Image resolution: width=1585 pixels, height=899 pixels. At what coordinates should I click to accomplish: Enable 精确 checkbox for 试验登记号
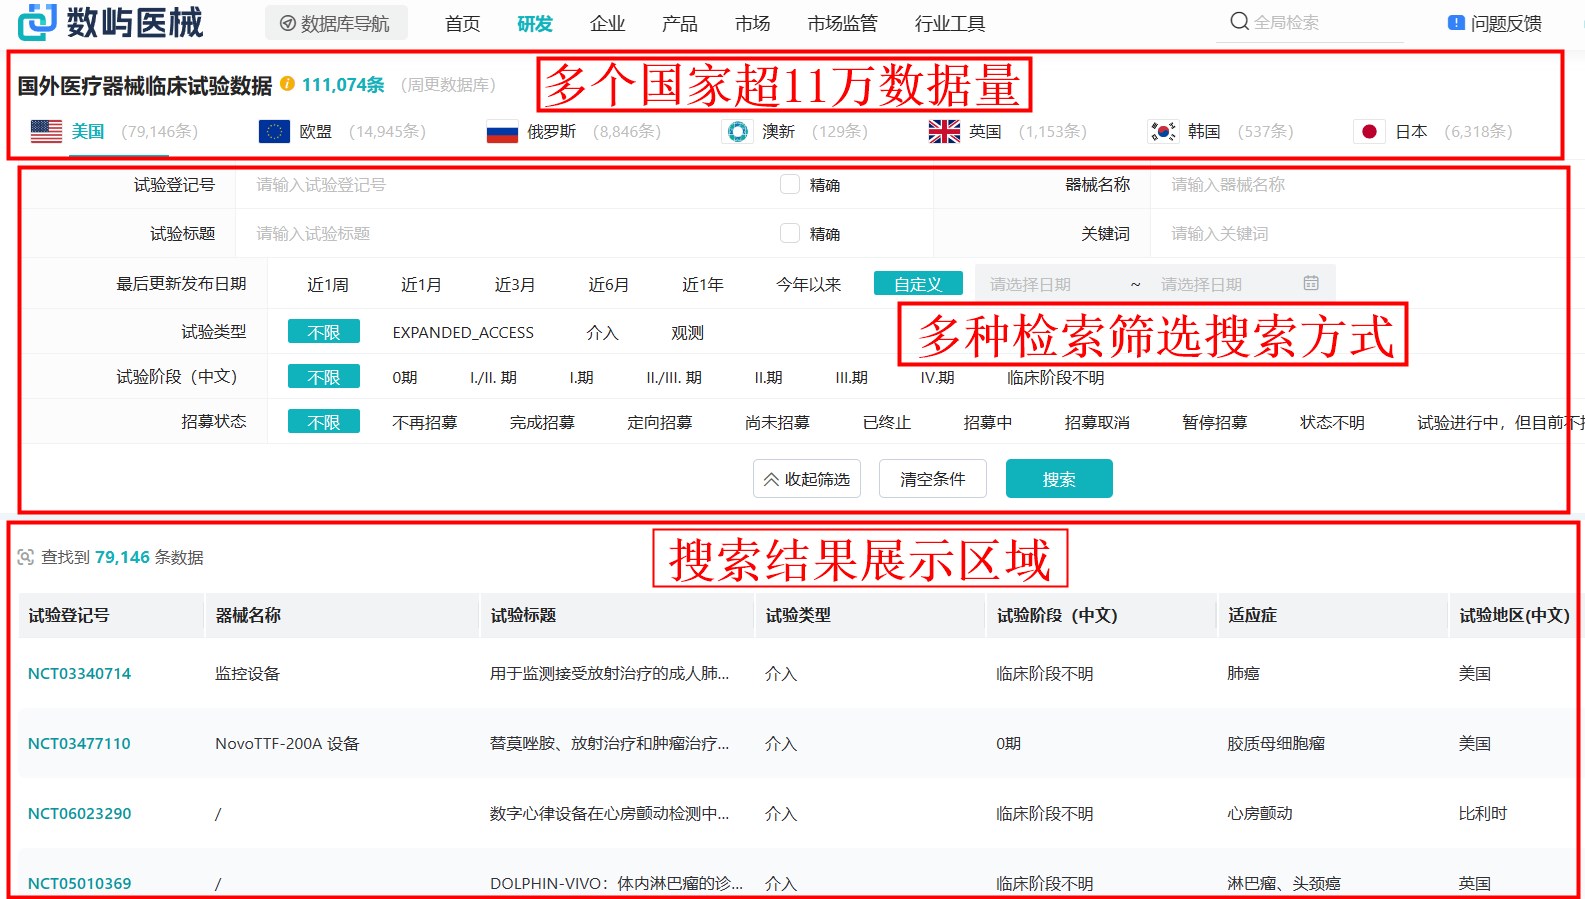click(x=790, y=185)
